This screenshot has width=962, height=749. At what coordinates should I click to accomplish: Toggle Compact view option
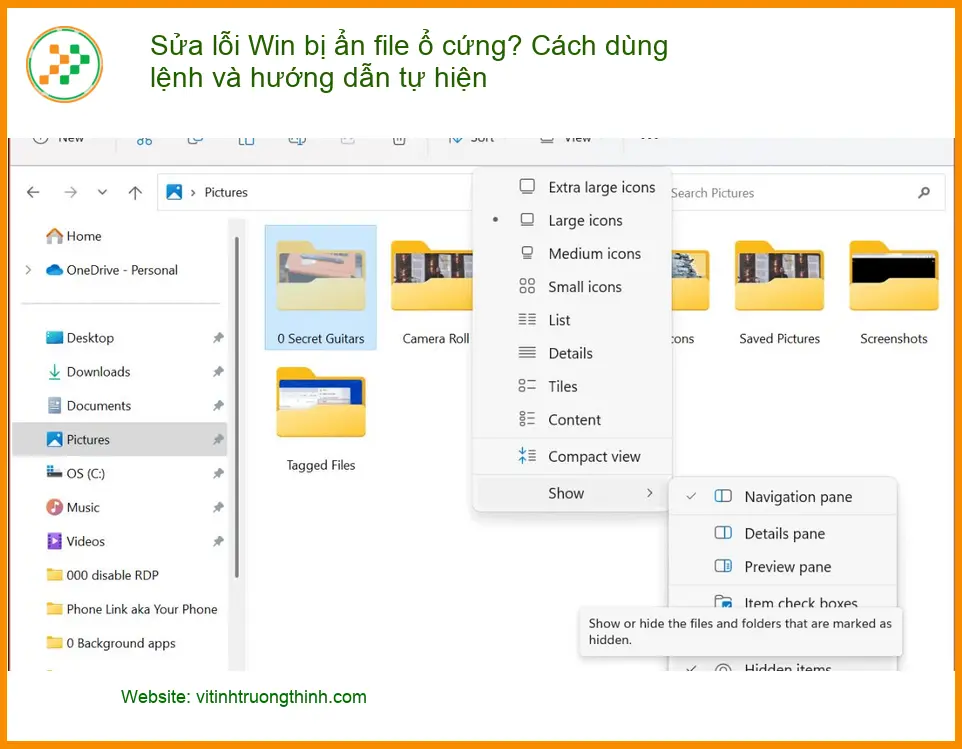pyautogui.click(x=572, y=456)
